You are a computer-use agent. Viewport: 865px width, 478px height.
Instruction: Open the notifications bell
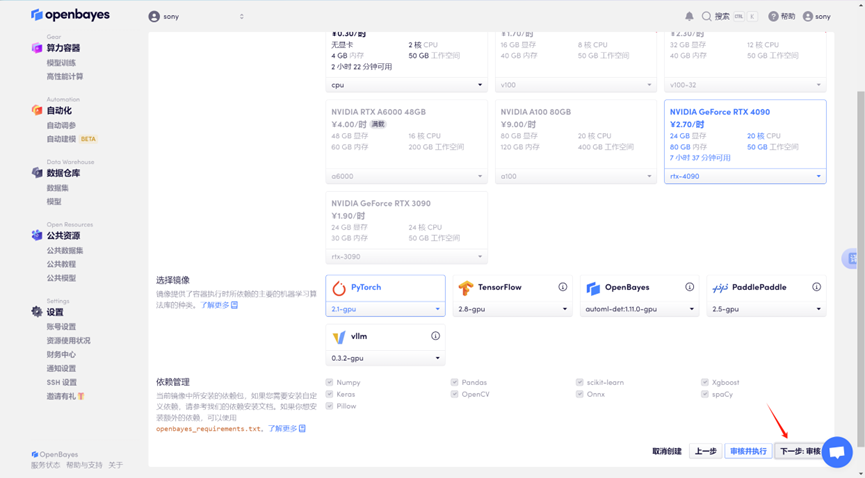(689, 17)
